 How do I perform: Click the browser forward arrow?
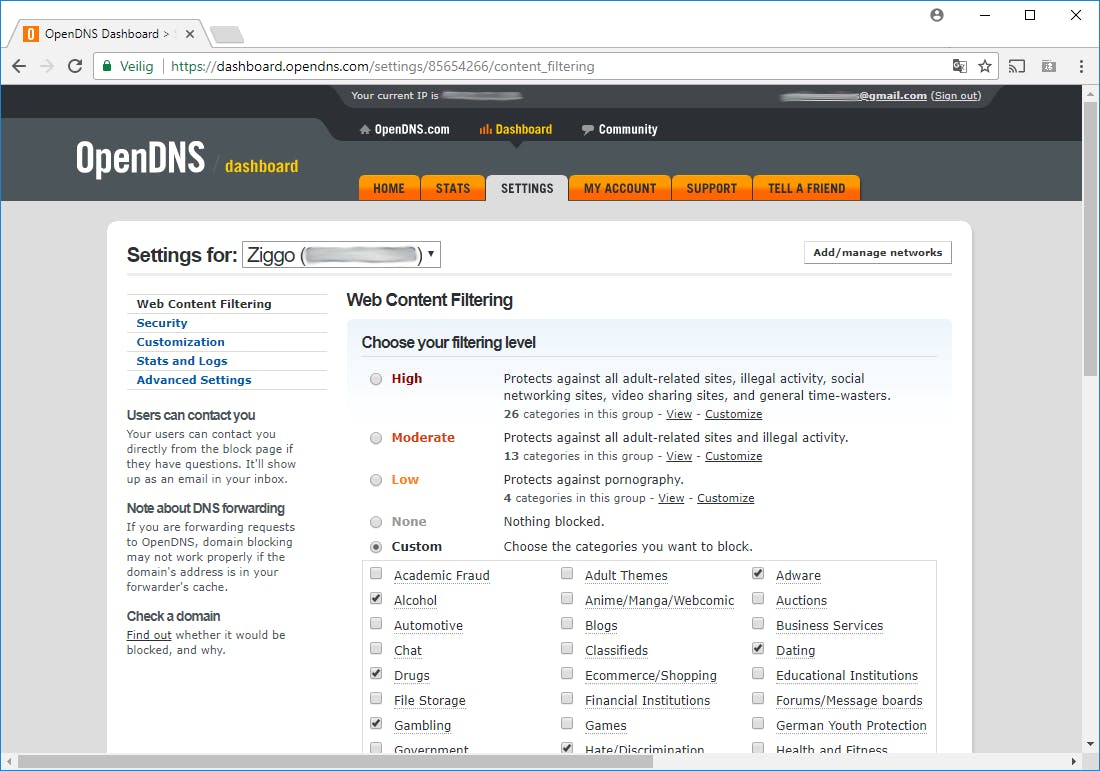[47, 66]
